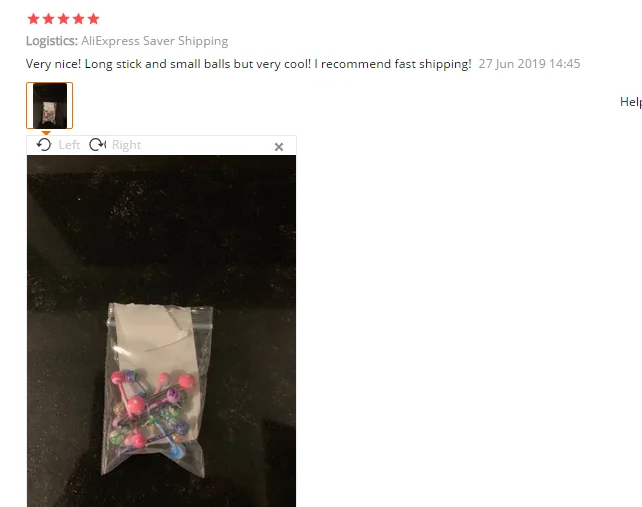The width and height of the screenshot is (642, 507).
Task: Click the 'Right' rotate label
Action: pyautogui.click(x=127, y=145)
